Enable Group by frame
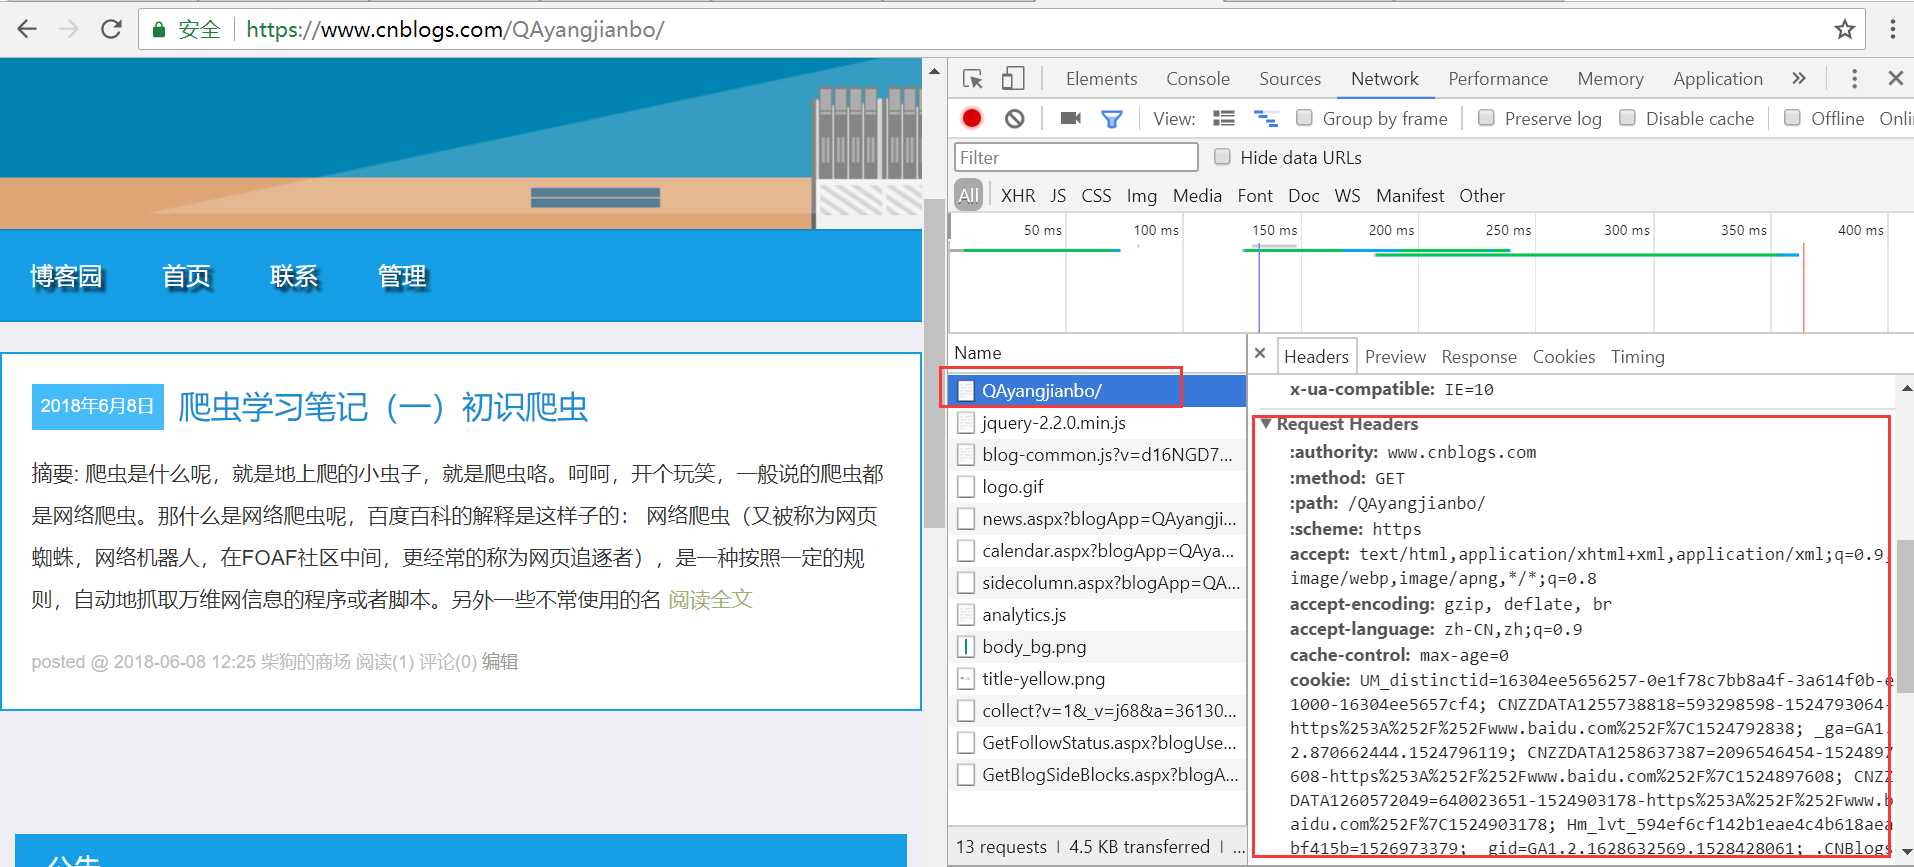Viewport: 1914px width, 867px height. (1304, 118)
